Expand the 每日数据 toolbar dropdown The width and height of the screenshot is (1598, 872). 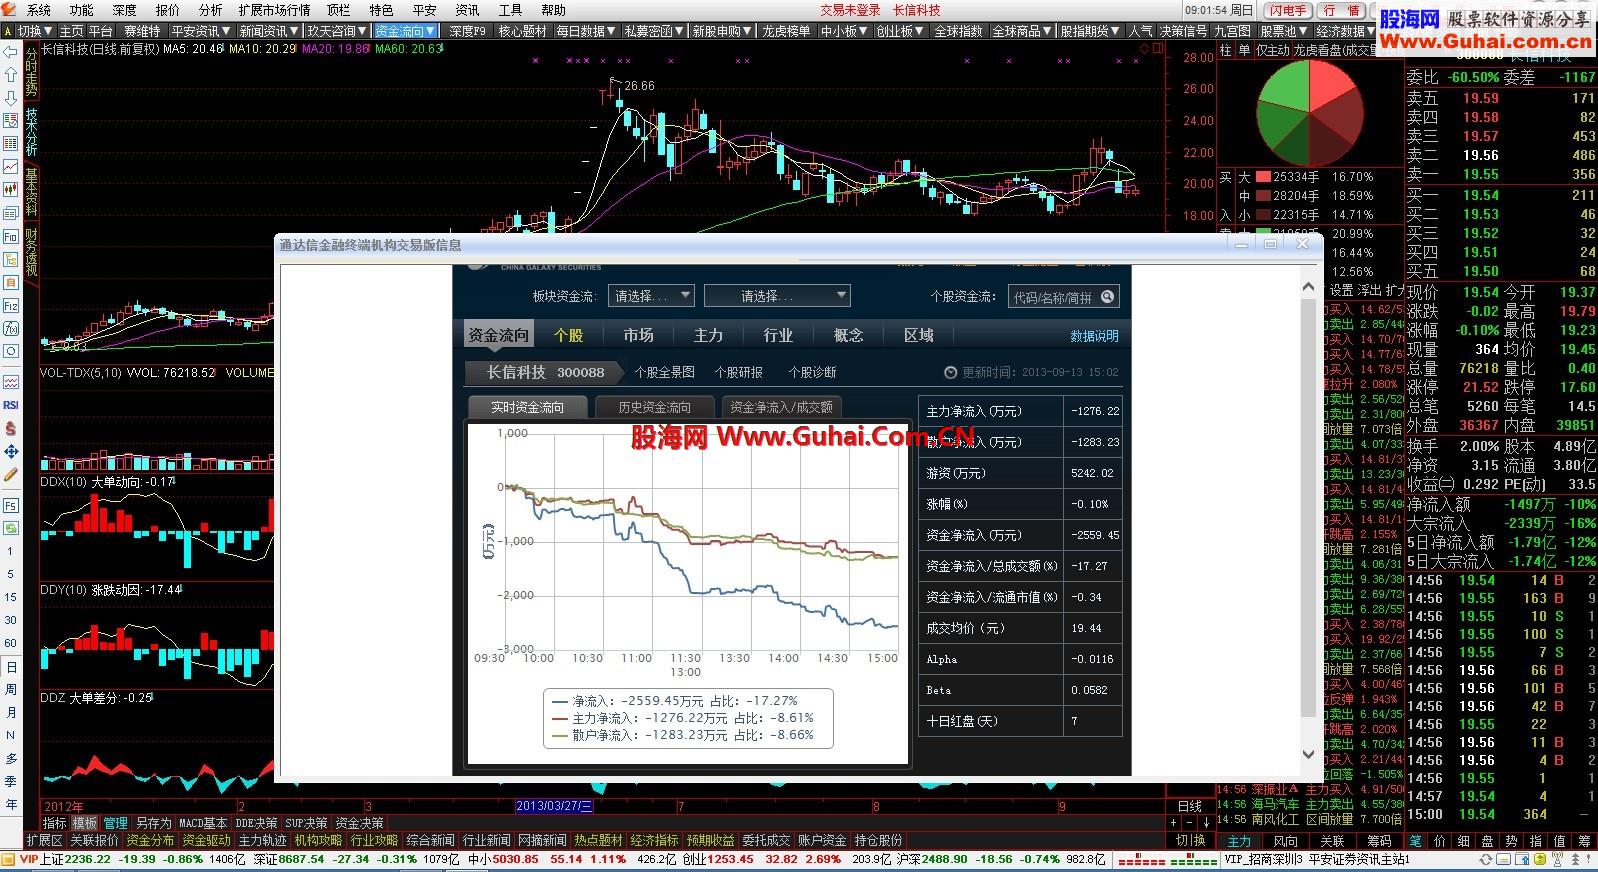[x=588, y=31]
